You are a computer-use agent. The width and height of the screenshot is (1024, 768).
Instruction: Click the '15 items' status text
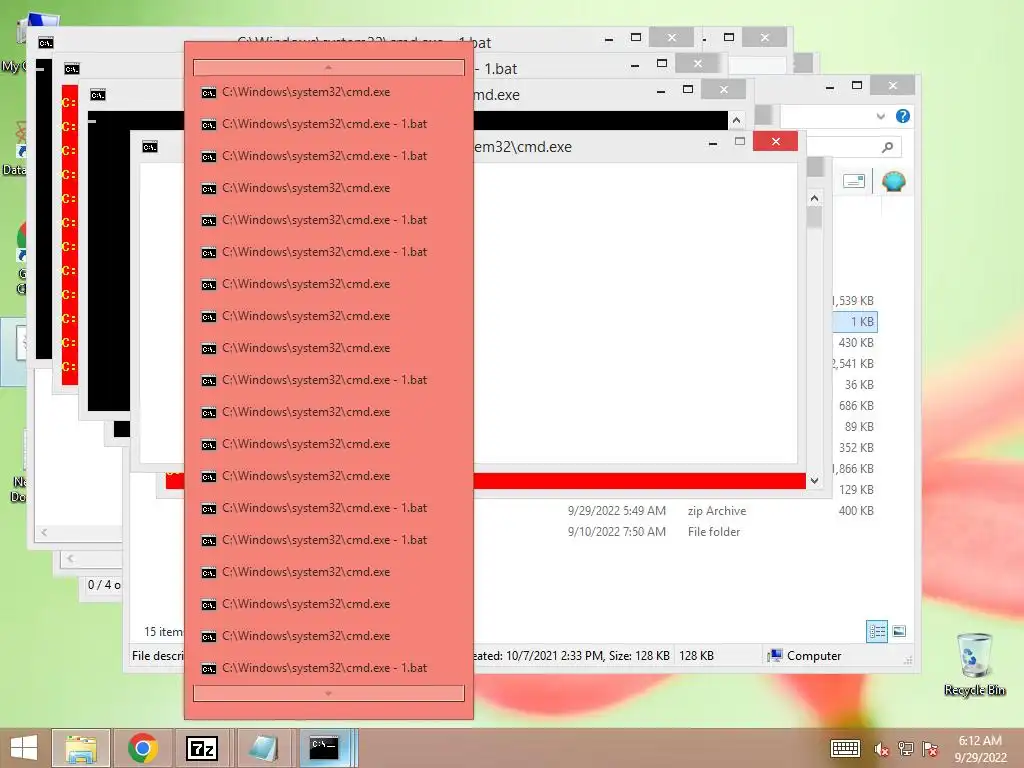(x=163, y=632)
